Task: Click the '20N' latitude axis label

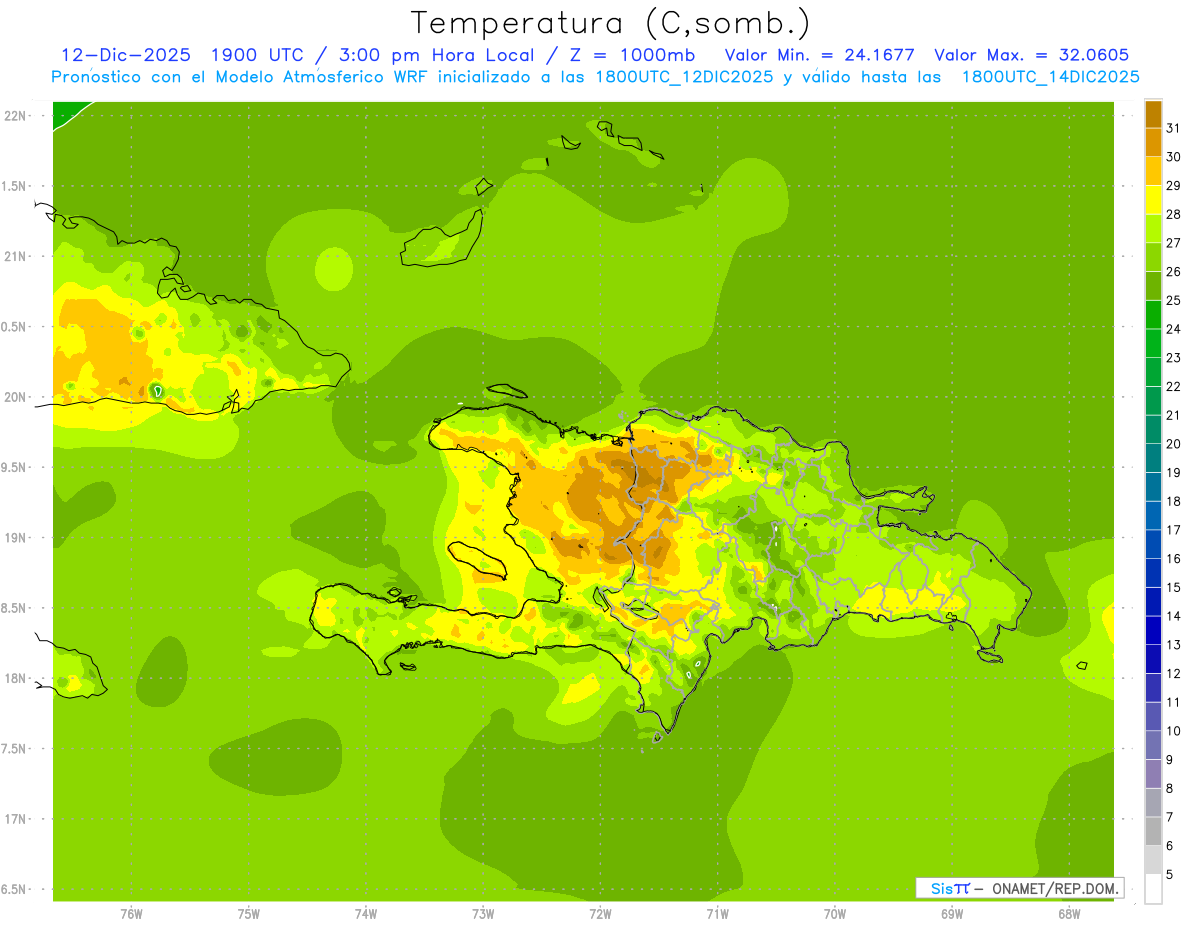Action: coord(16,397)
